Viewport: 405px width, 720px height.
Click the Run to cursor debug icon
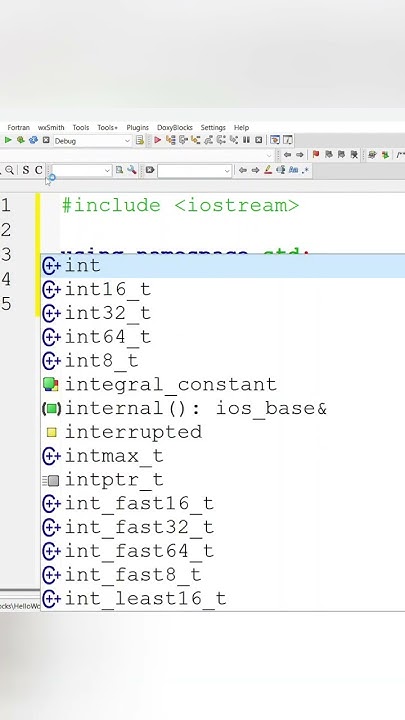[171, 140]
